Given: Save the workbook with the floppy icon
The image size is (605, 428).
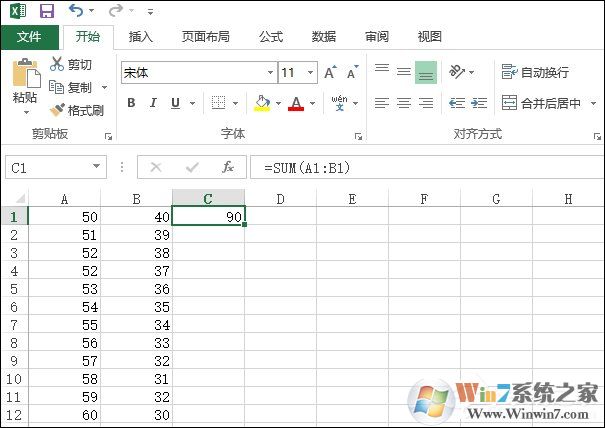Looking at the screenshot, I should point(47,10).
